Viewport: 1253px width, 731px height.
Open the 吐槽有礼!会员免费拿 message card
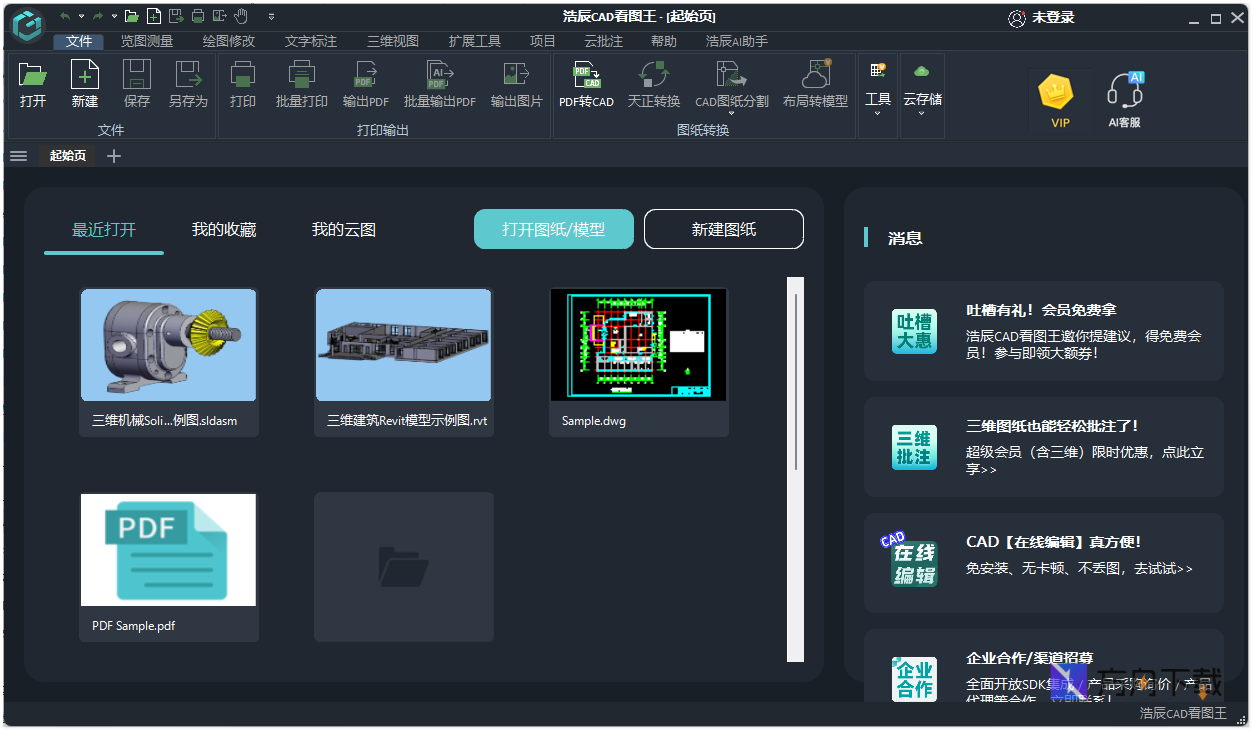pos(1044,331)
